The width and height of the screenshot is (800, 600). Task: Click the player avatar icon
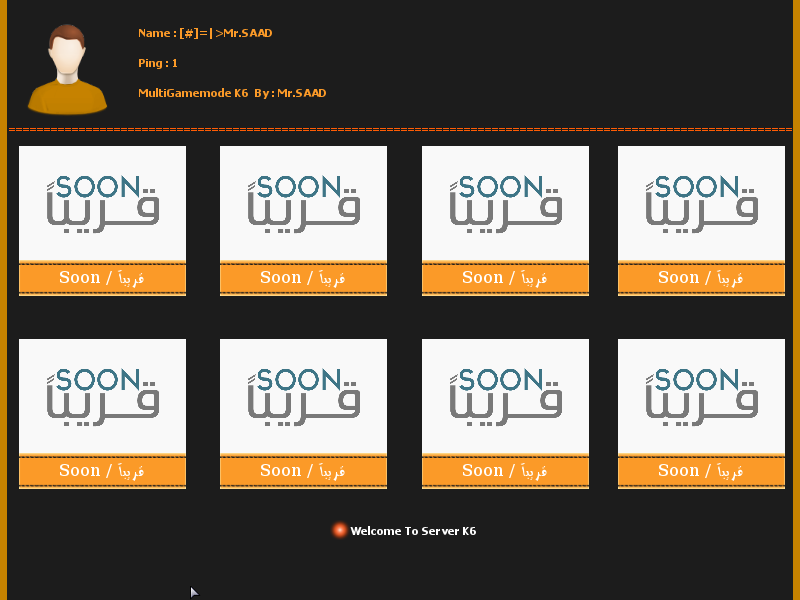[67, 68]
